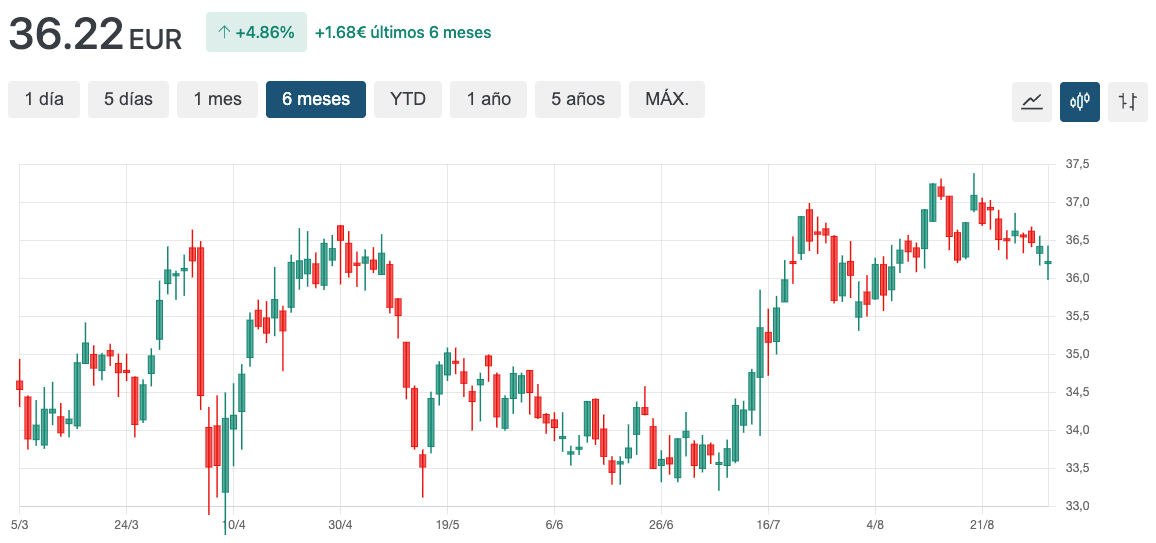Viewport: 1156px width, 543px height.
Task: Select the 1 día time range
Action: coord(44,99)
